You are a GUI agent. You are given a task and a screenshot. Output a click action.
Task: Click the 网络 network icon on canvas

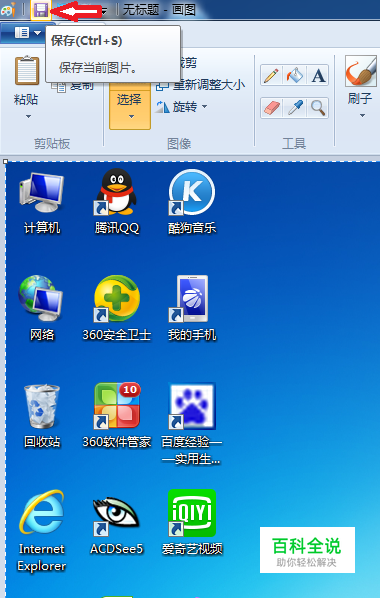pos(41,299)
